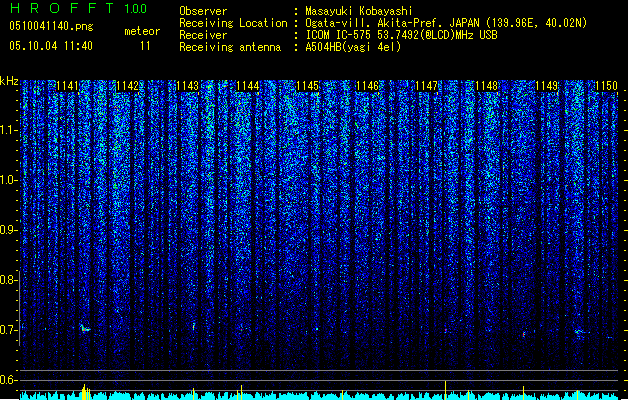Image resolution: width=629 pixels, height=400 pixels.
Task: Click the red echo spot before 1149
Action: point(523,334)
